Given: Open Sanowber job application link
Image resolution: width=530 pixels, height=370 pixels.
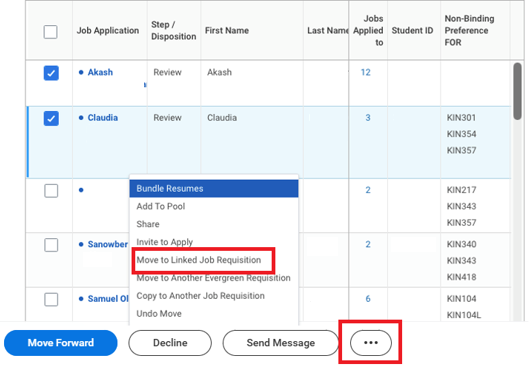Looking at the screenshot, I should coord(107,244).
